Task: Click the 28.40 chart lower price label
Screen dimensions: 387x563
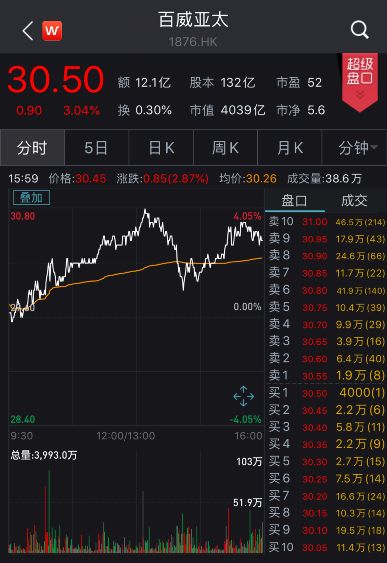Action: pos(23,419)
